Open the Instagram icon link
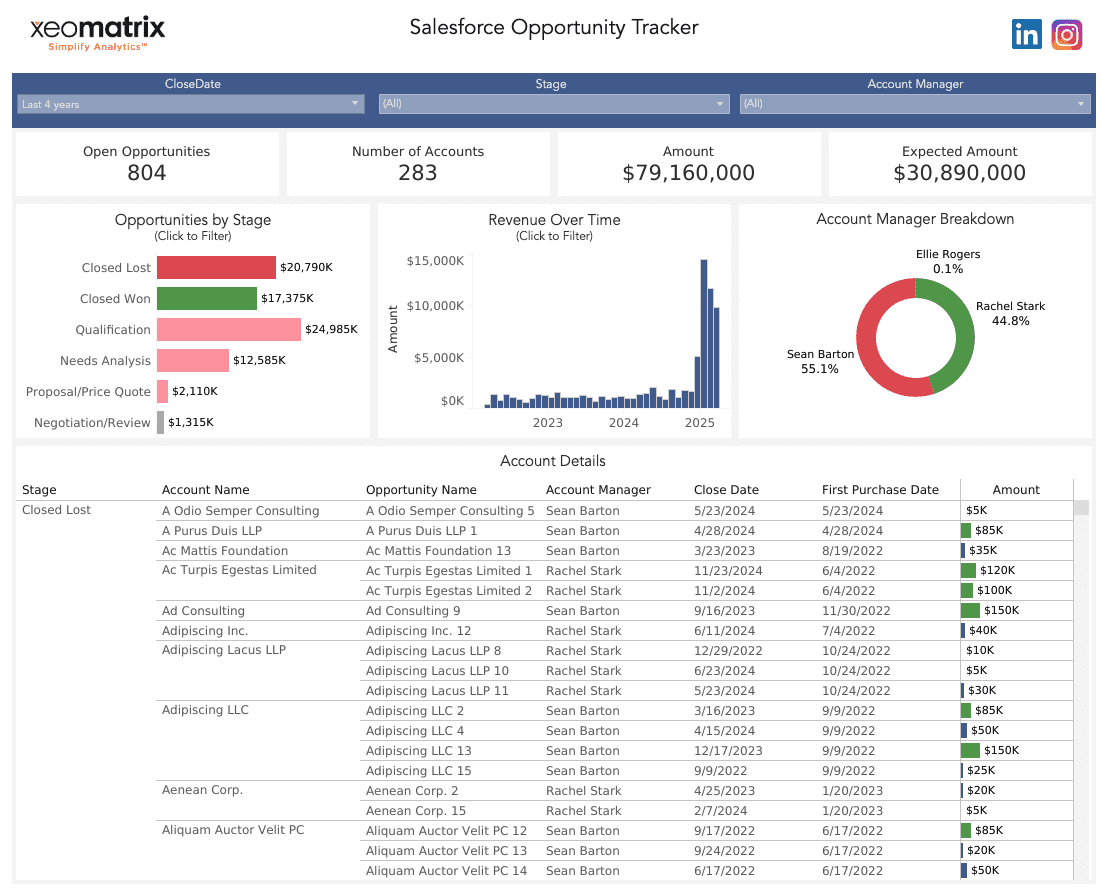Image resolution: width=1102 pixels, height=892 pixels. [1066, 34]
